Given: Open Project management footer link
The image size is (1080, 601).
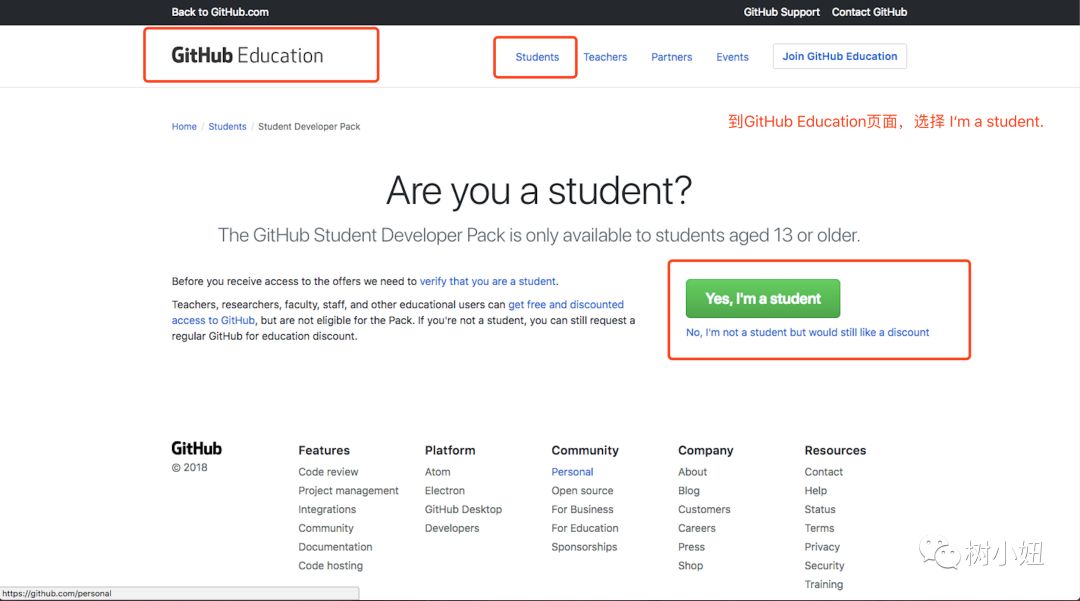Looking at the screenshot, I should tap(349, 491).
